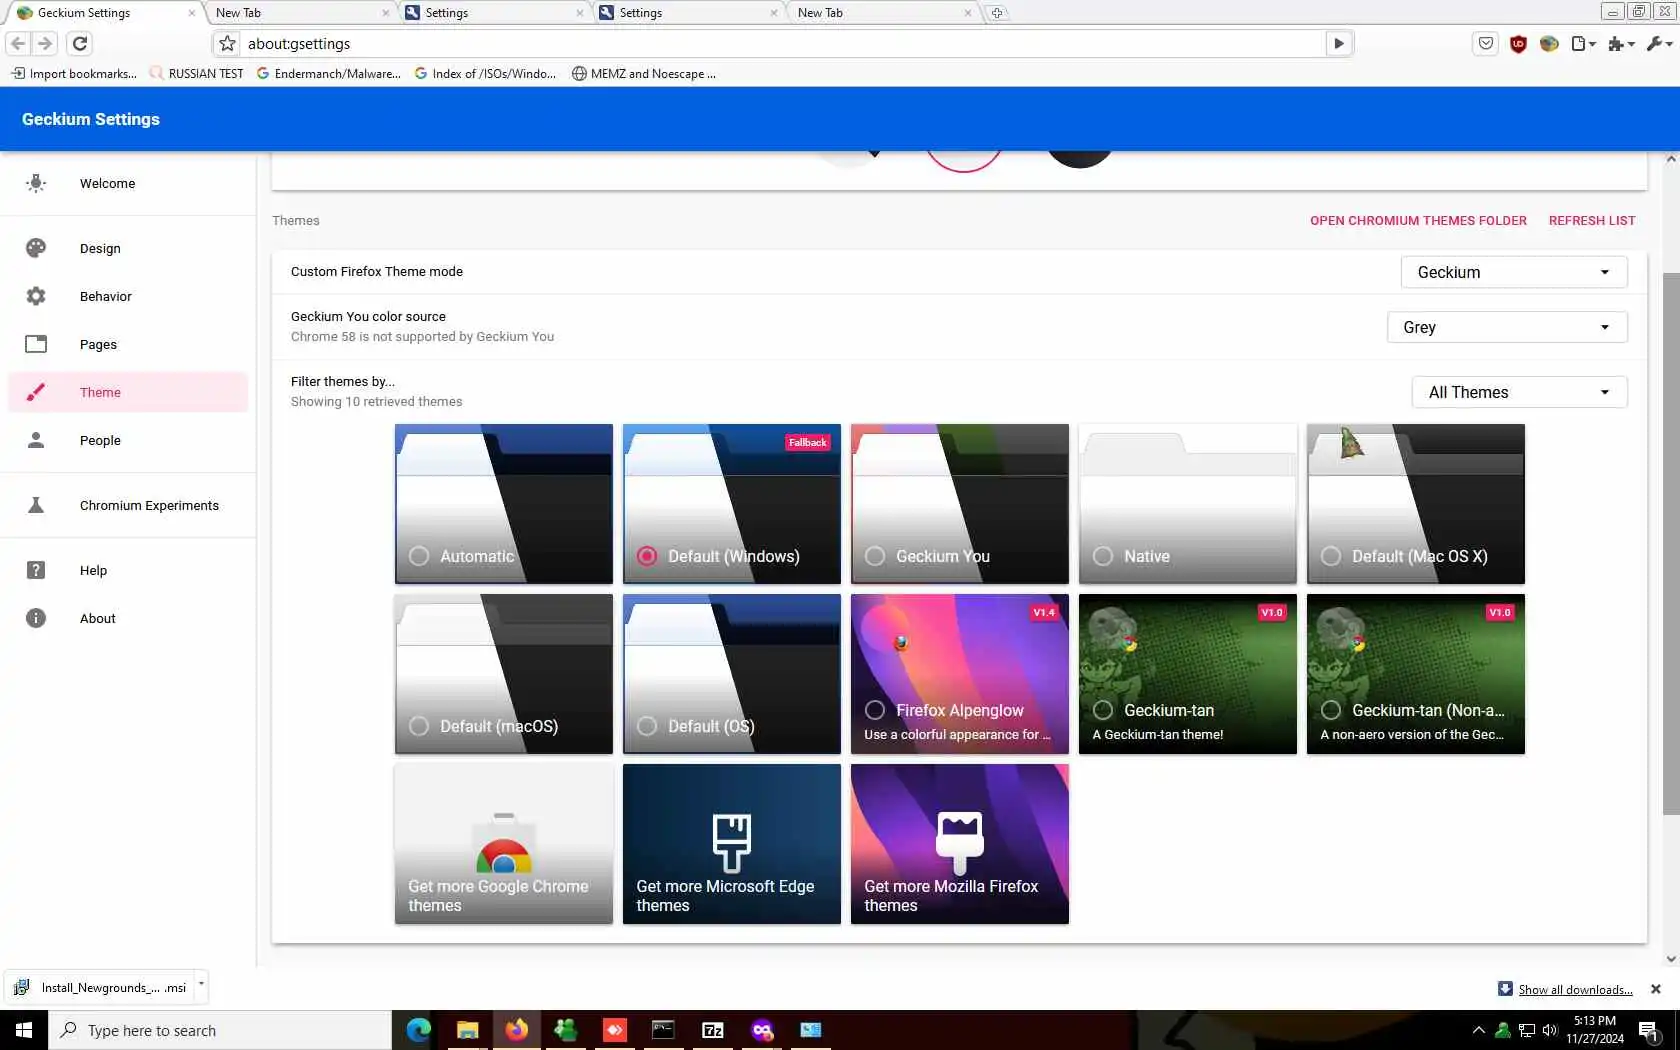Click the Pages window icon in the sidebar

click(x=36, y=344)
